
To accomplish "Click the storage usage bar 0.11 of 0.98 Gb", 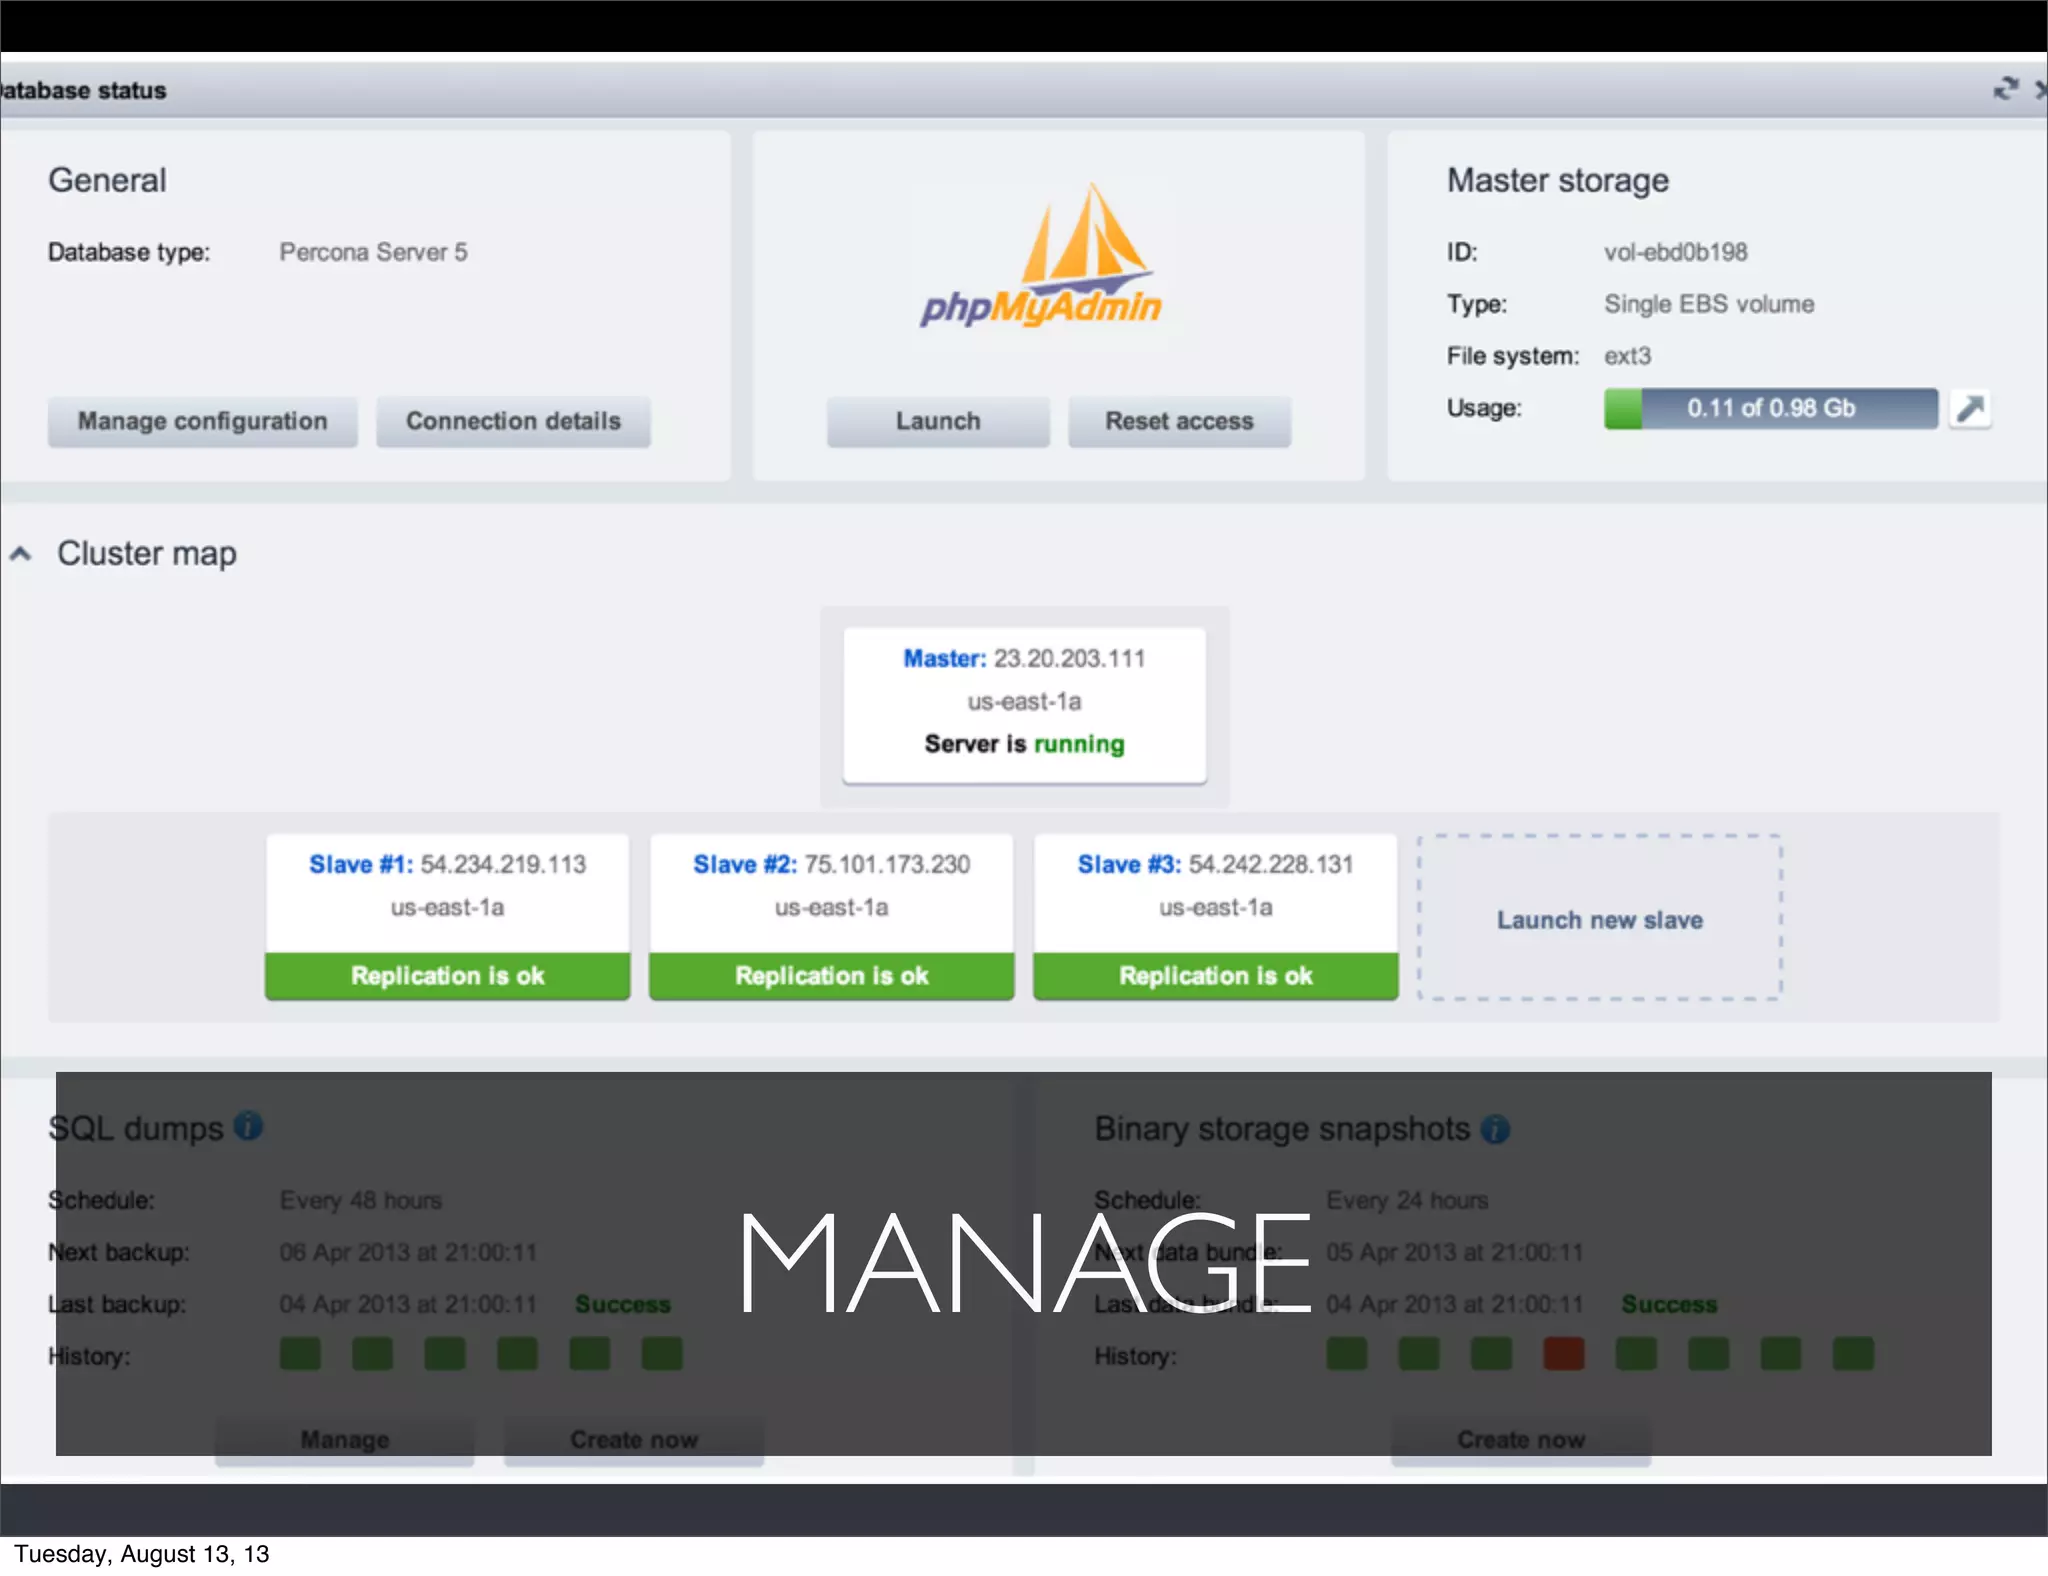I will point(1771,408).
